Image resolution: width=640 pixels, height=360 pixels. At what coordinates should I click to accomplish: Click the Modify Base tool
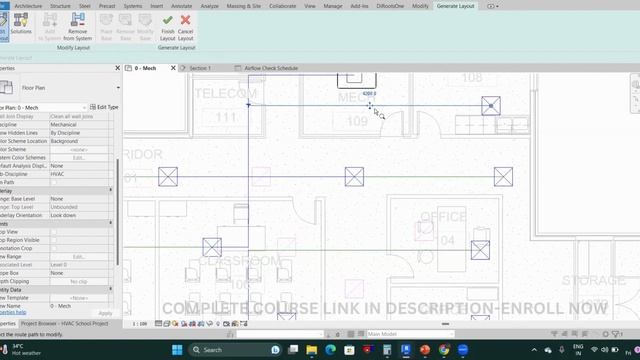click(x=145, y=27)
